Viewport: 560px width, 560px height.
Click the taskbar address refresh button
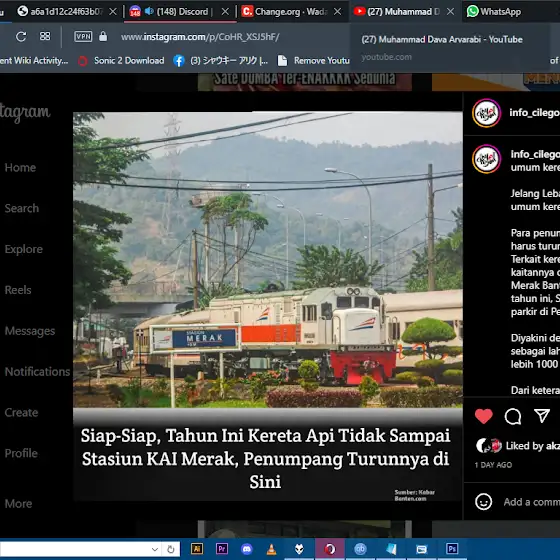coord(171,549)
